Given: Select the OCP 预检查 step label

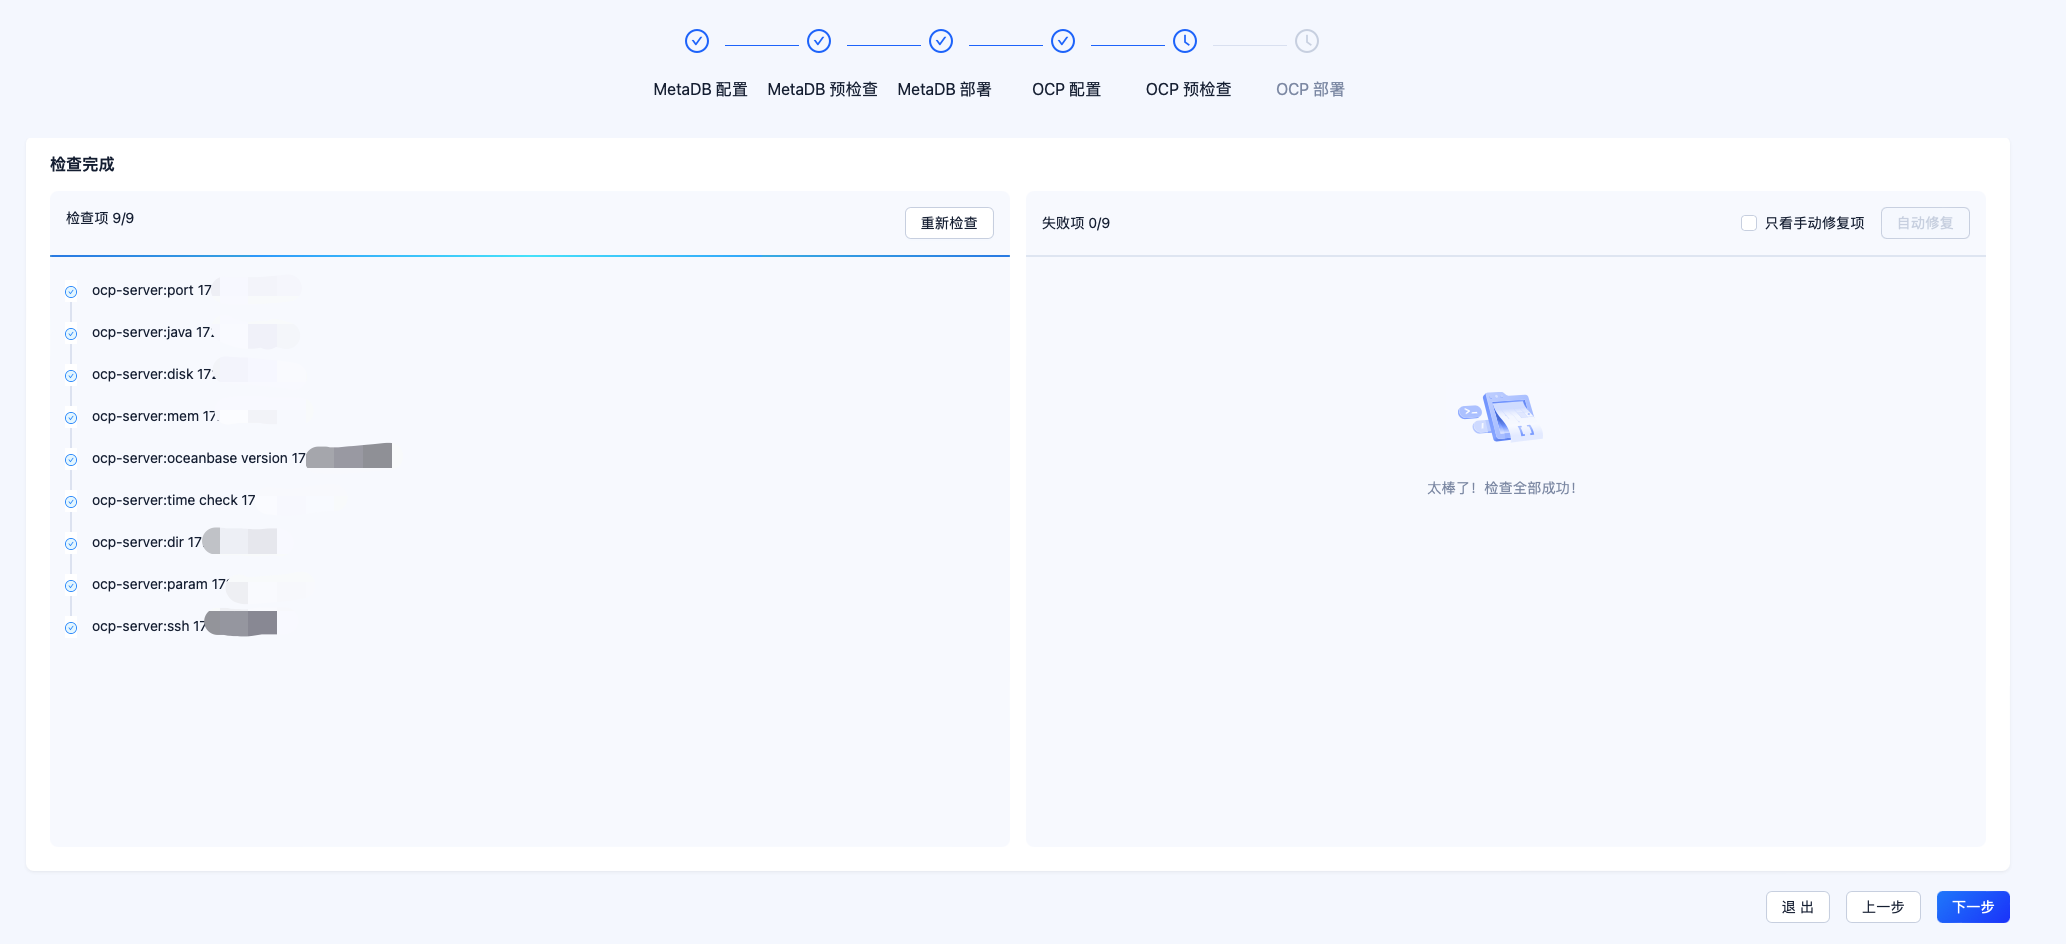Looking at the screenshot, I should (1188, 89).
